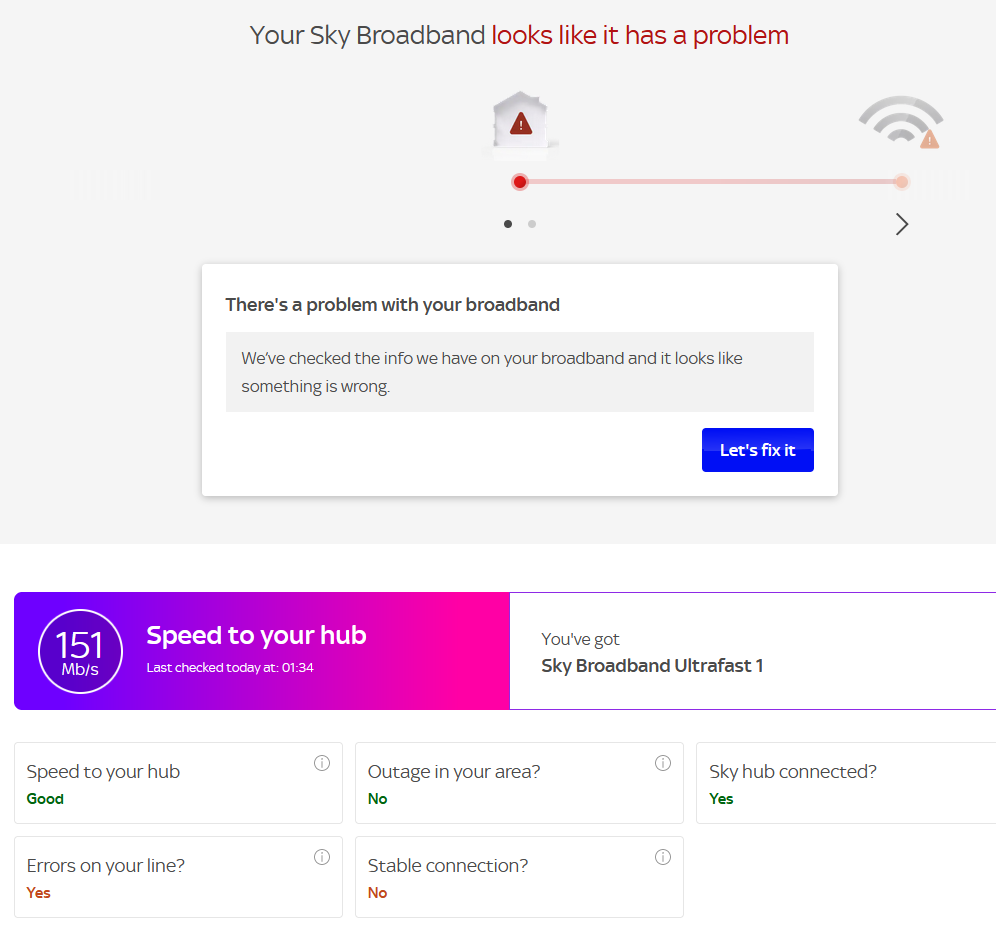Click the Outage in your area label
Screen dimensions: 996x926
coord(454,772)
